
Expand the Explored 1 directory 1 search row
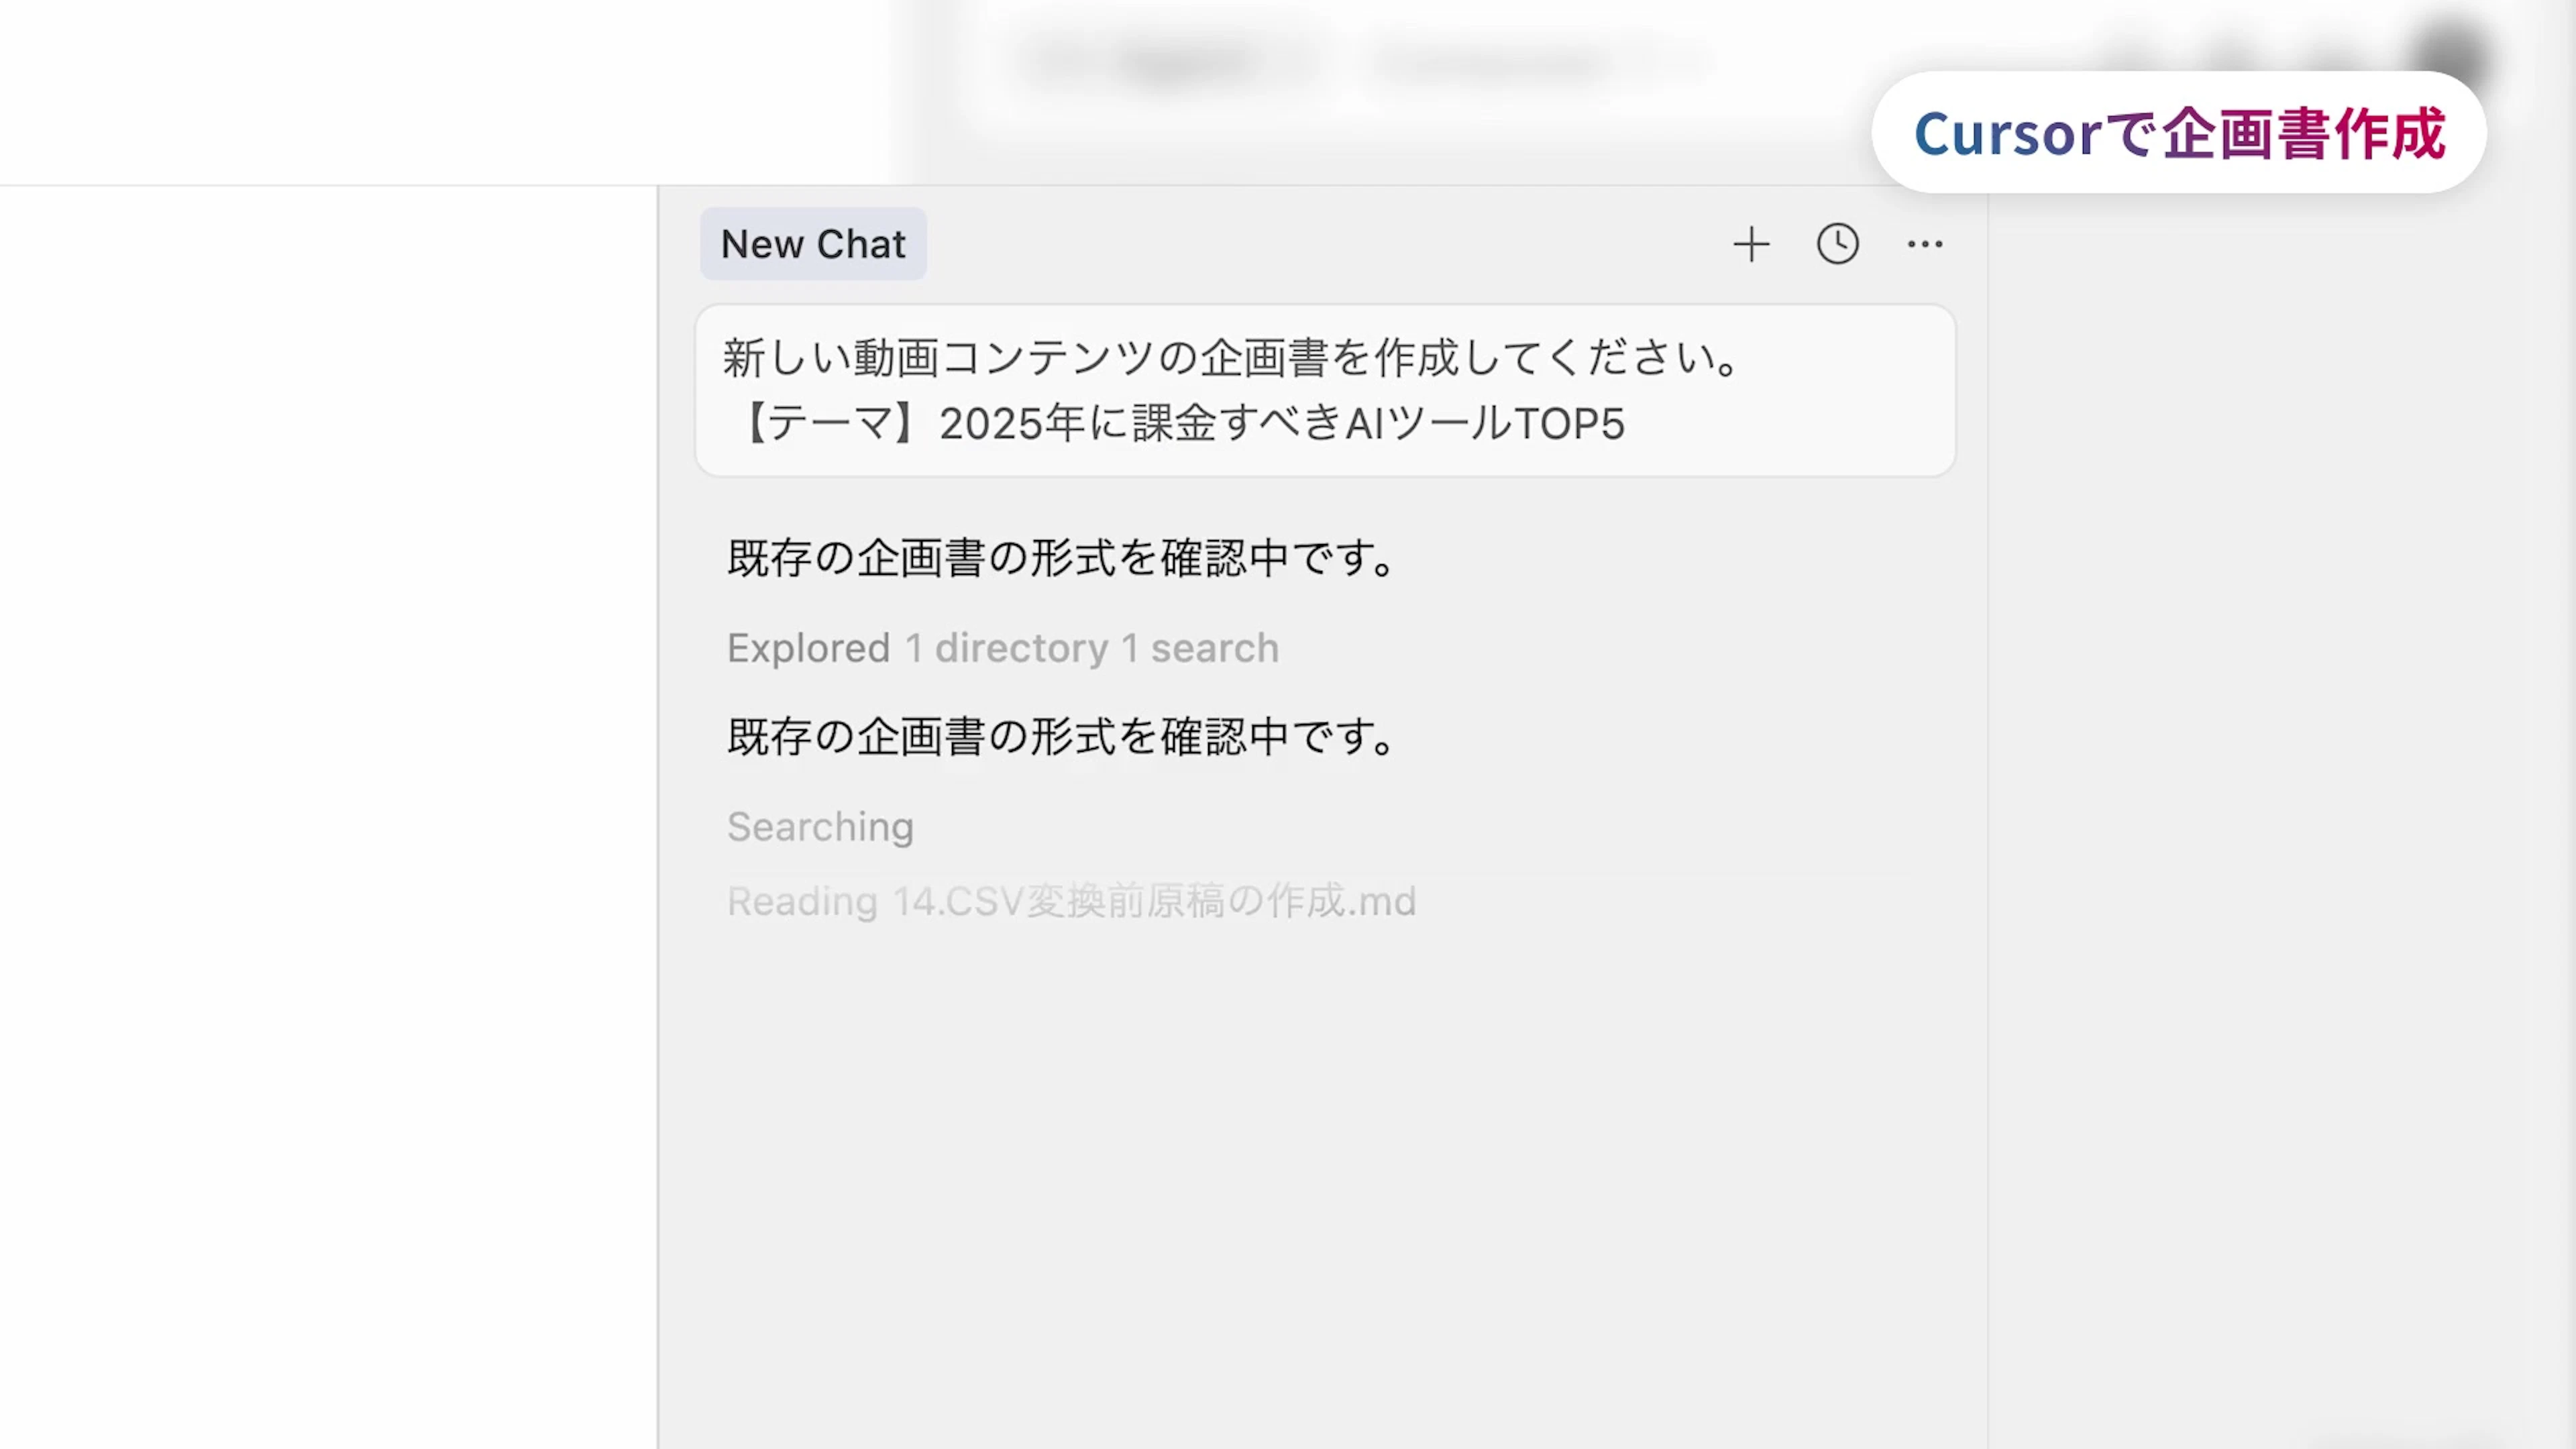pos(1002,648)
